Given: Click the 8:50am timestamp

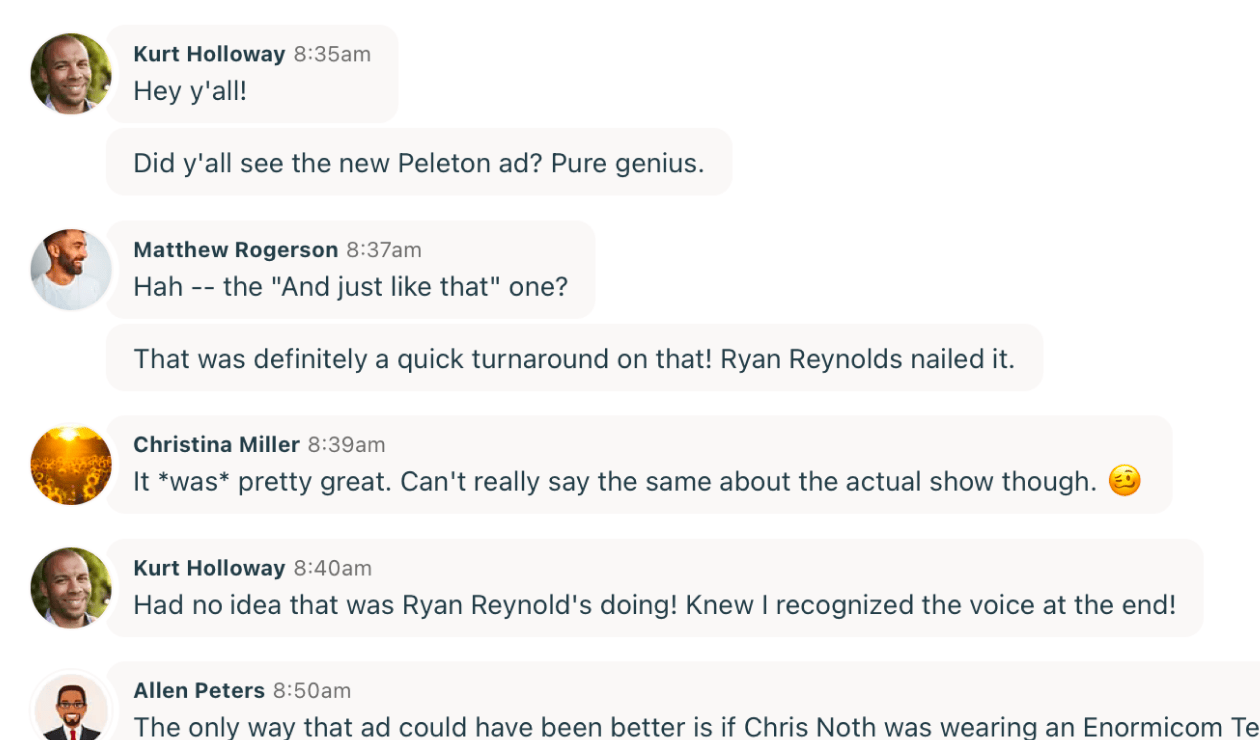Looking at the screenshot, I should (x=312, y=690).
